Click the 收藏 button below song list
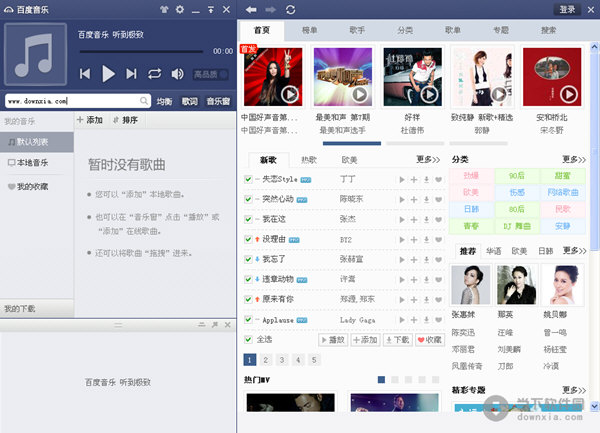Image resolution: width=600 pixels, height=433 pixels. (x=430, y=340)
